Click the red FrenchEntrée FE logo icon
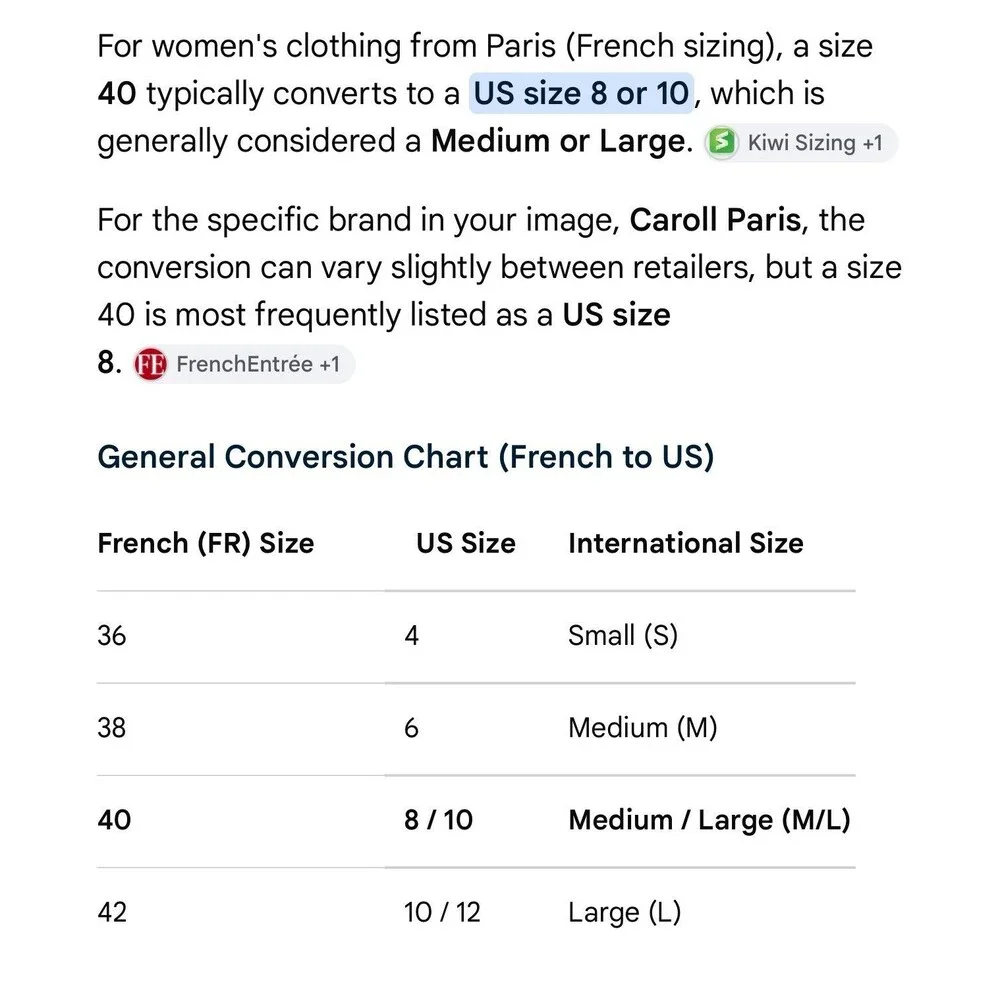Viewport: 1000px width, 1000px height. point(151,364)
